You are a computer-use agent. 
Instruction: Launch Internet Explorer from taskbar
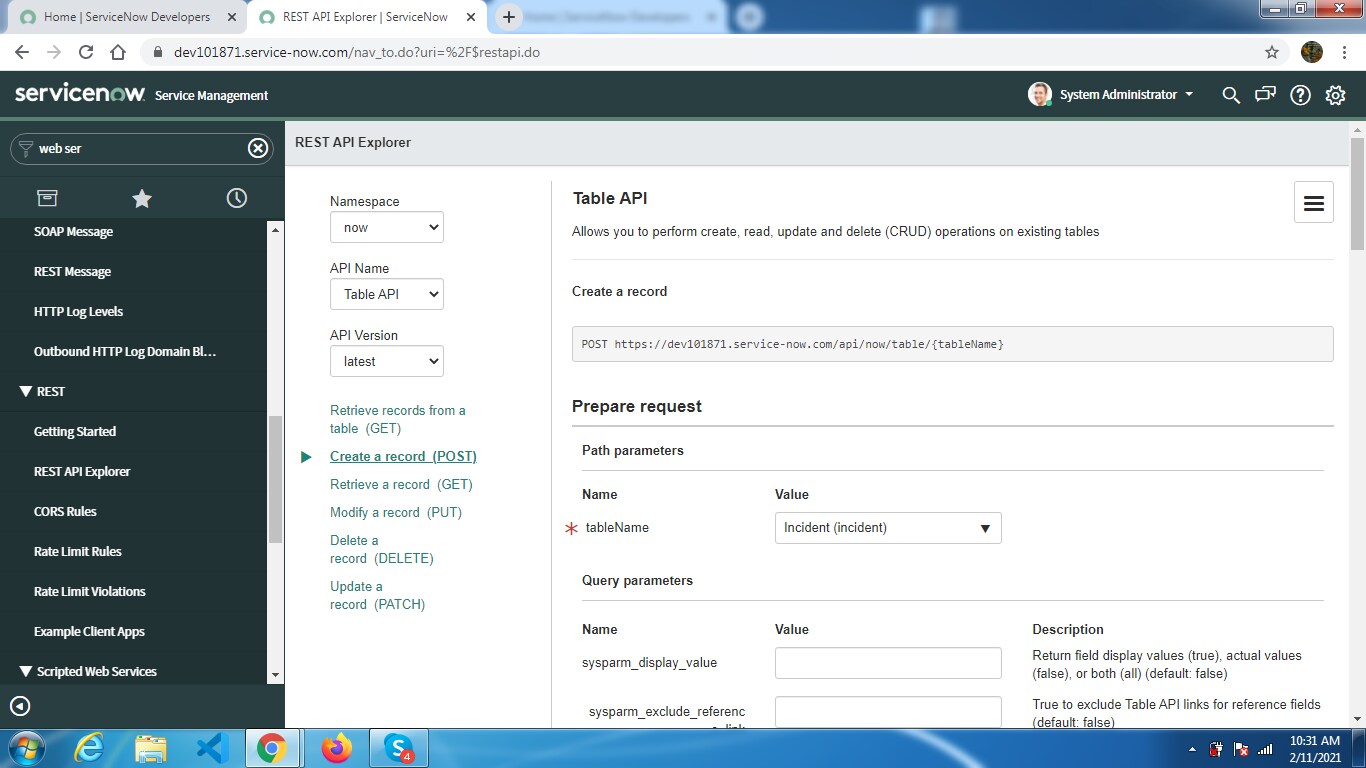[x=89, y=748]
